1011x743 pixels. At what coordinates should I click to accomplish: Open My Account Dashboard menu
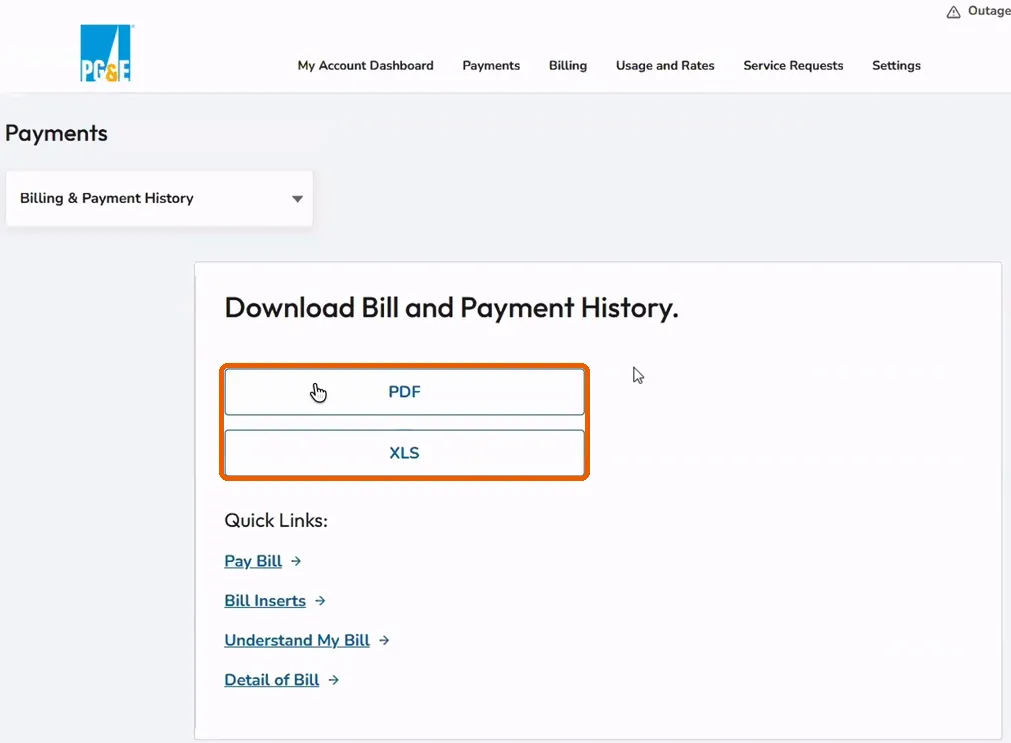coord(366,65)
